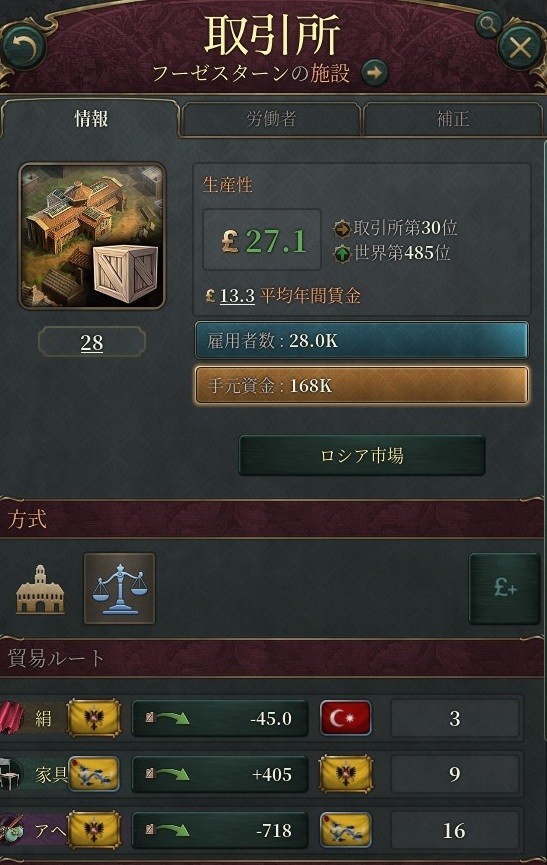Viewport: 547px width, 865px height.
Task: Click the 取引所第30位 ranking icon
Action: coord(342,228)
